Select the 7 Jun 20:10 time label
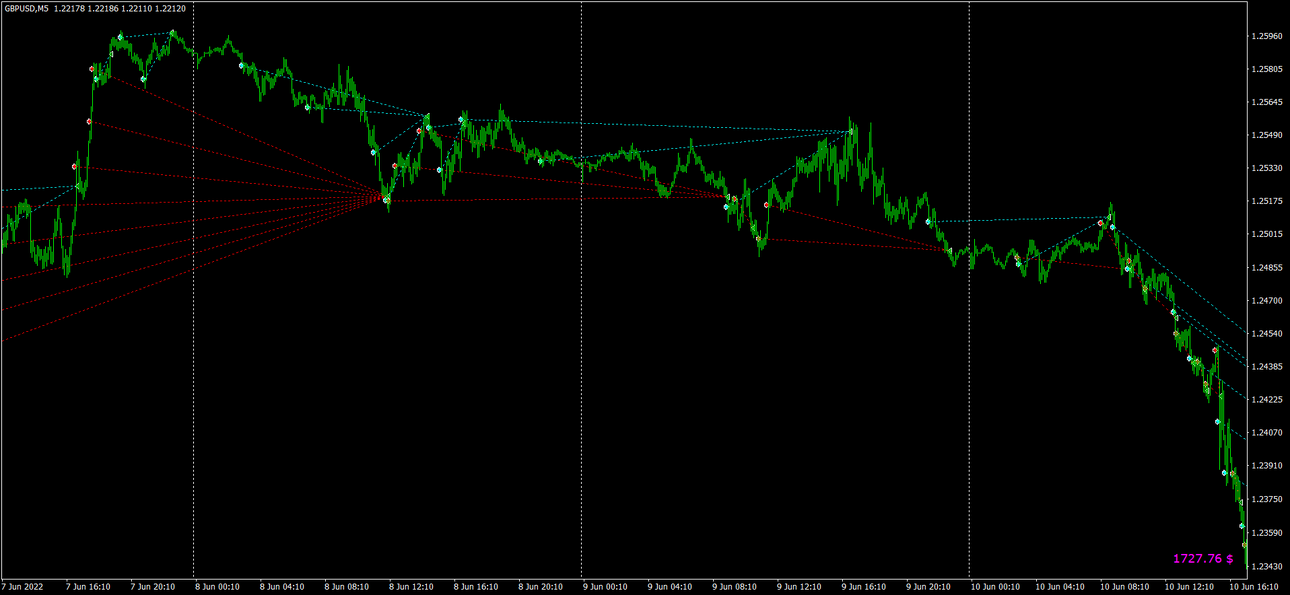 coord(153,587)
